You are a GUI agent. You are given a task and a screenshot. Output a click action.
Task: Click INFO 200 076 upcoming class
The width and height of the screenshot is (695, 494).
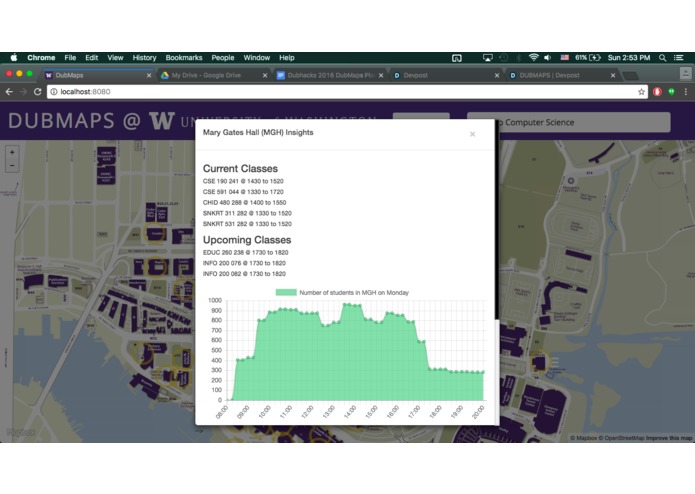[x=244, y=263]
